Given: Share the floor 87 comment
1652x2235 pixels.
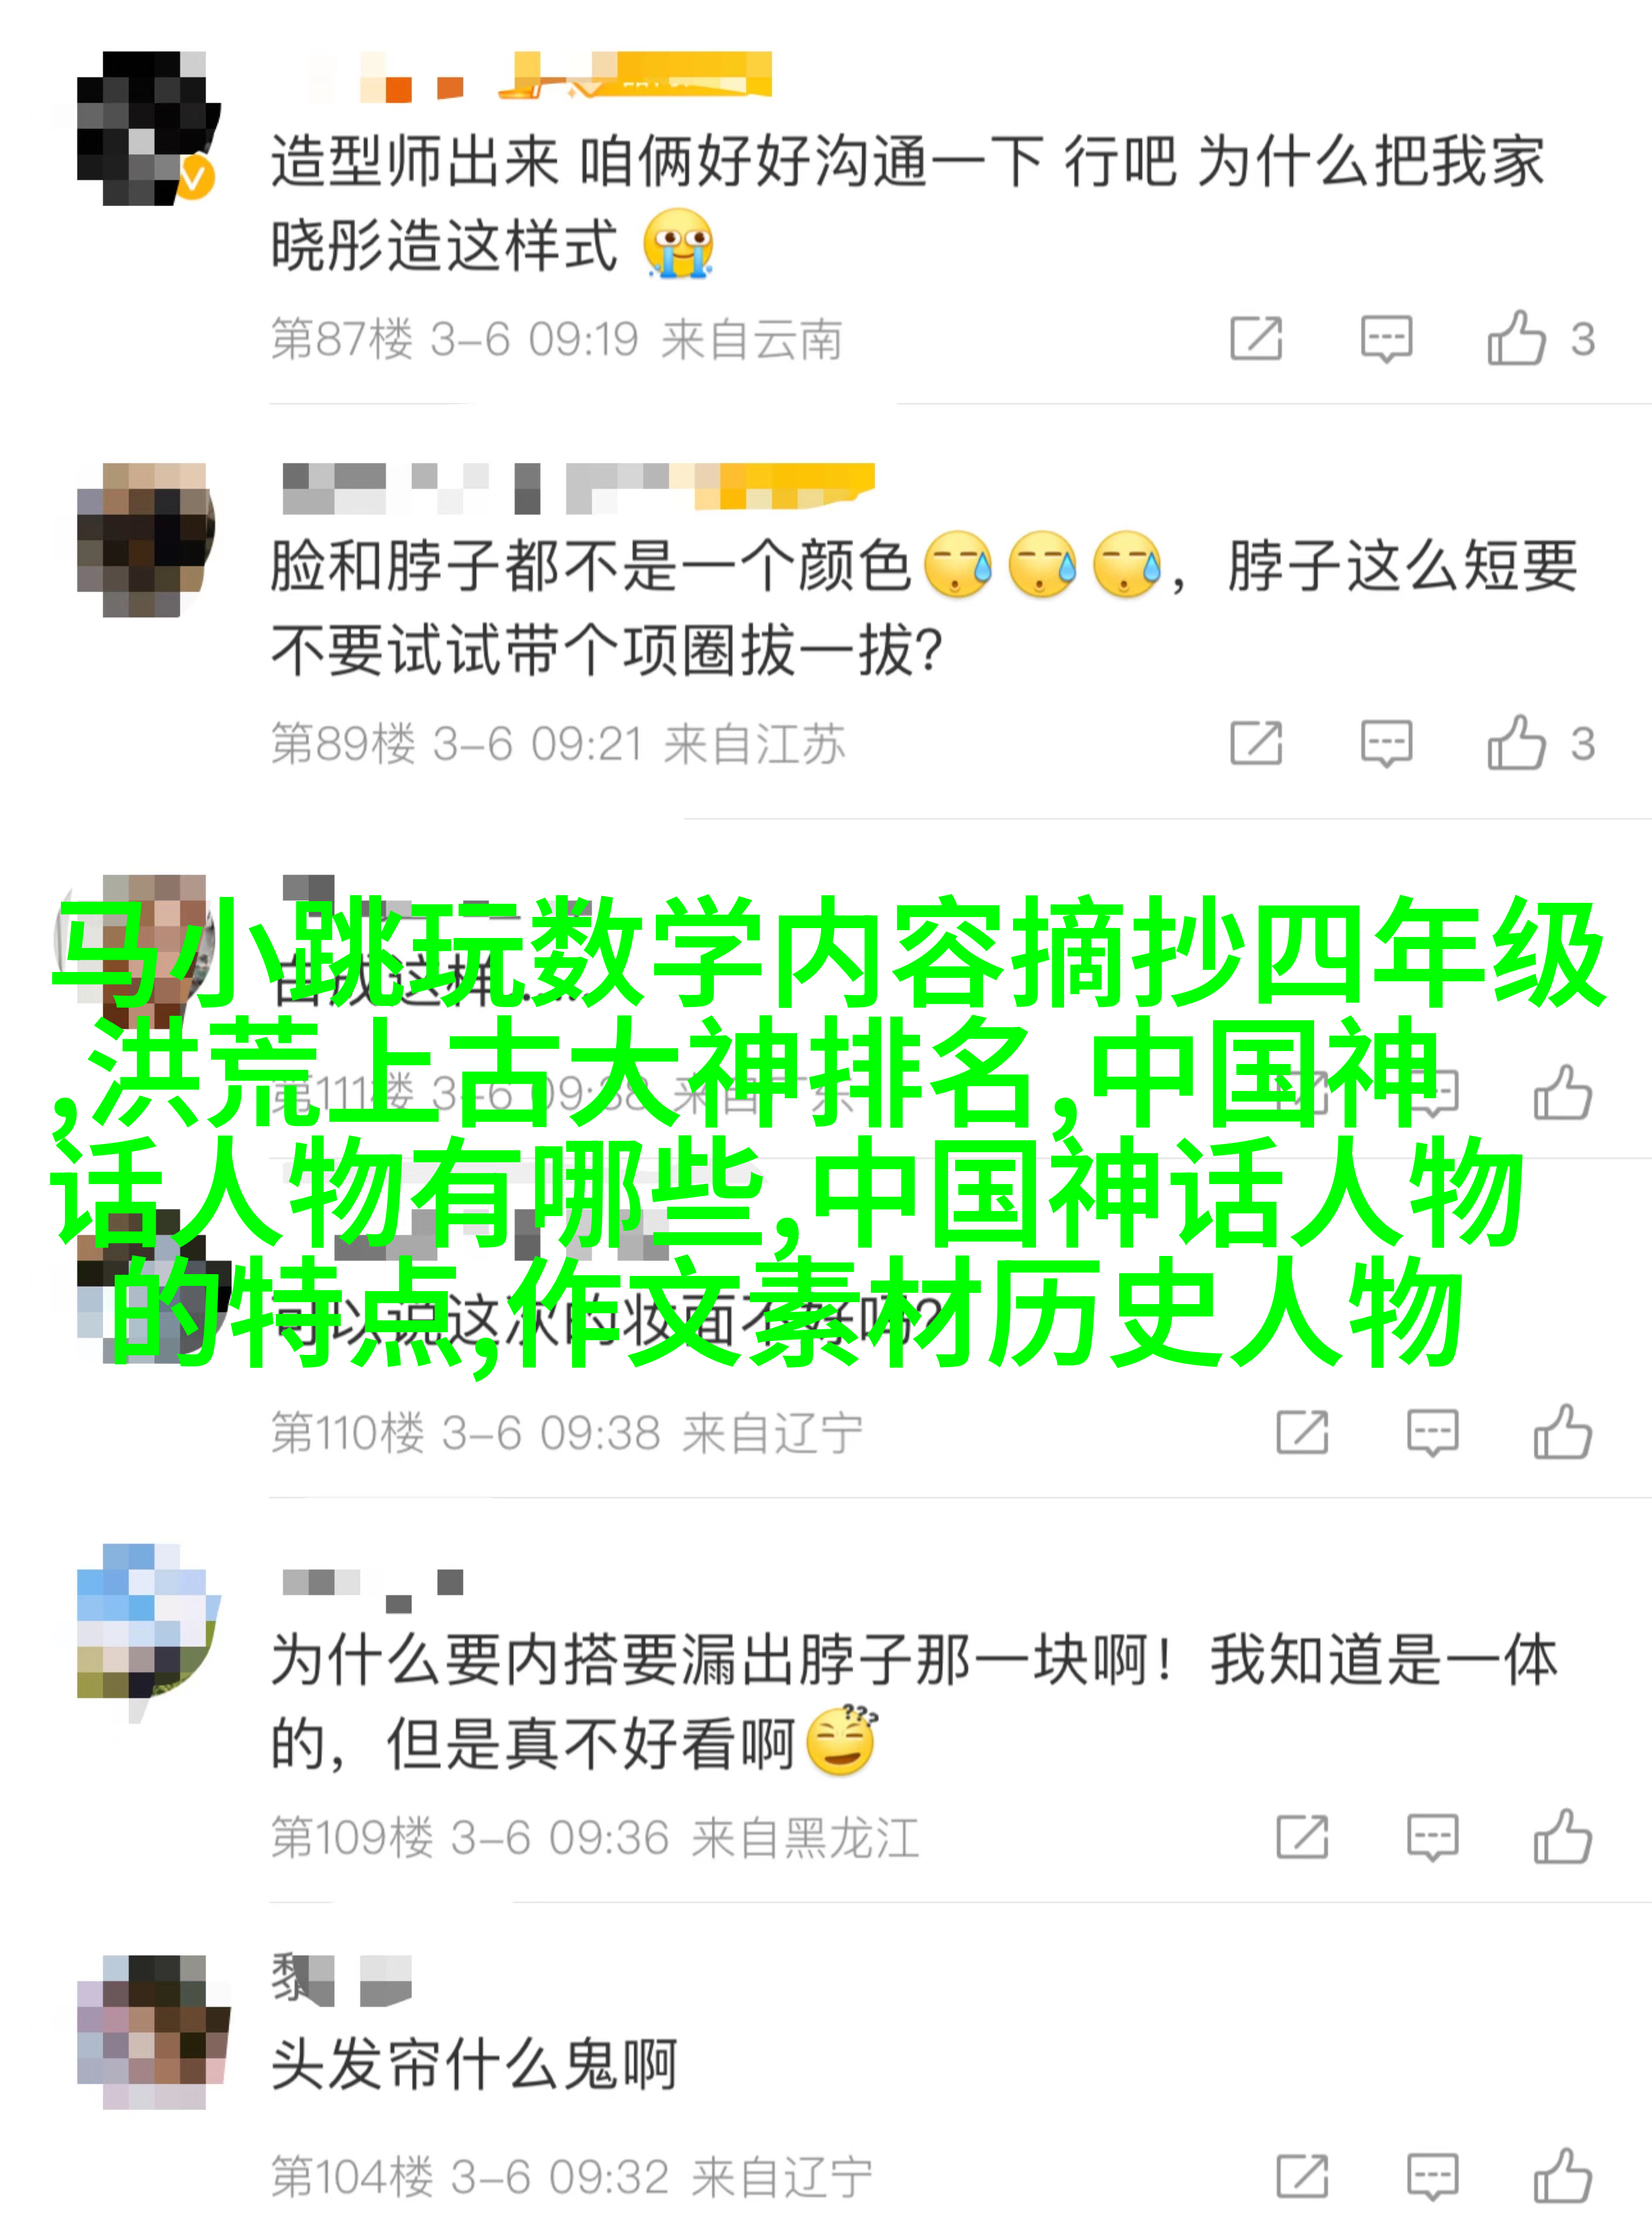Looking at the screenshot, I should coord(1256,338).
